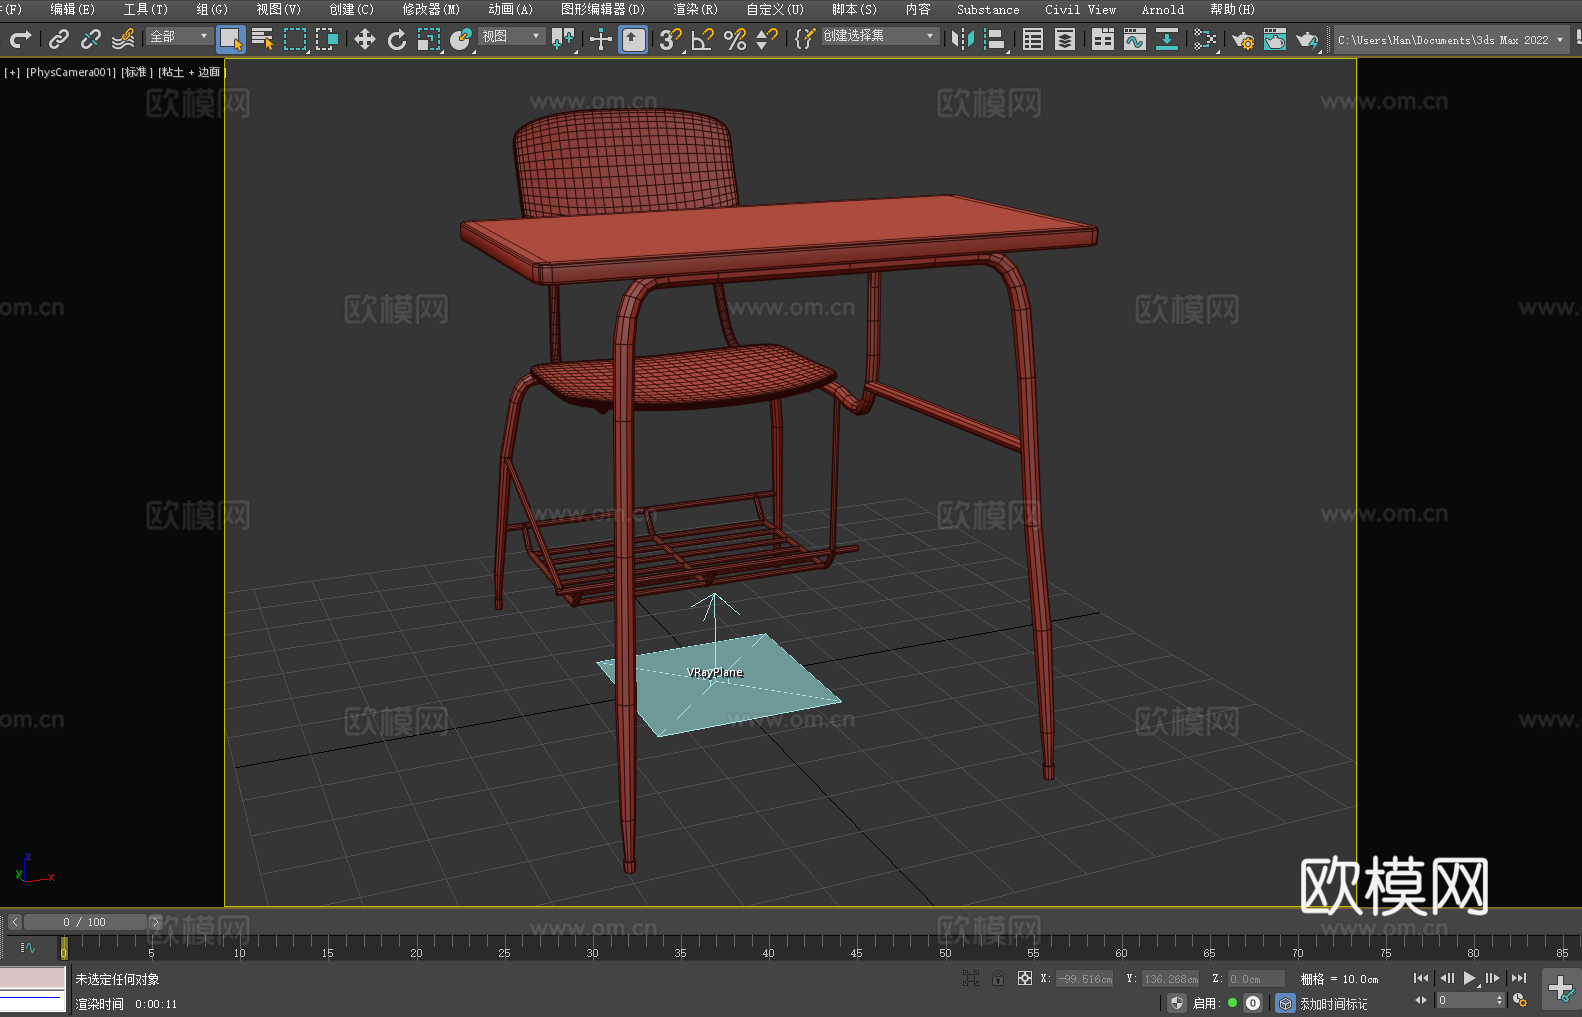Click the Align tool icon
The width and height of the screenshot is (1582, 1017).
coord(995,39)
